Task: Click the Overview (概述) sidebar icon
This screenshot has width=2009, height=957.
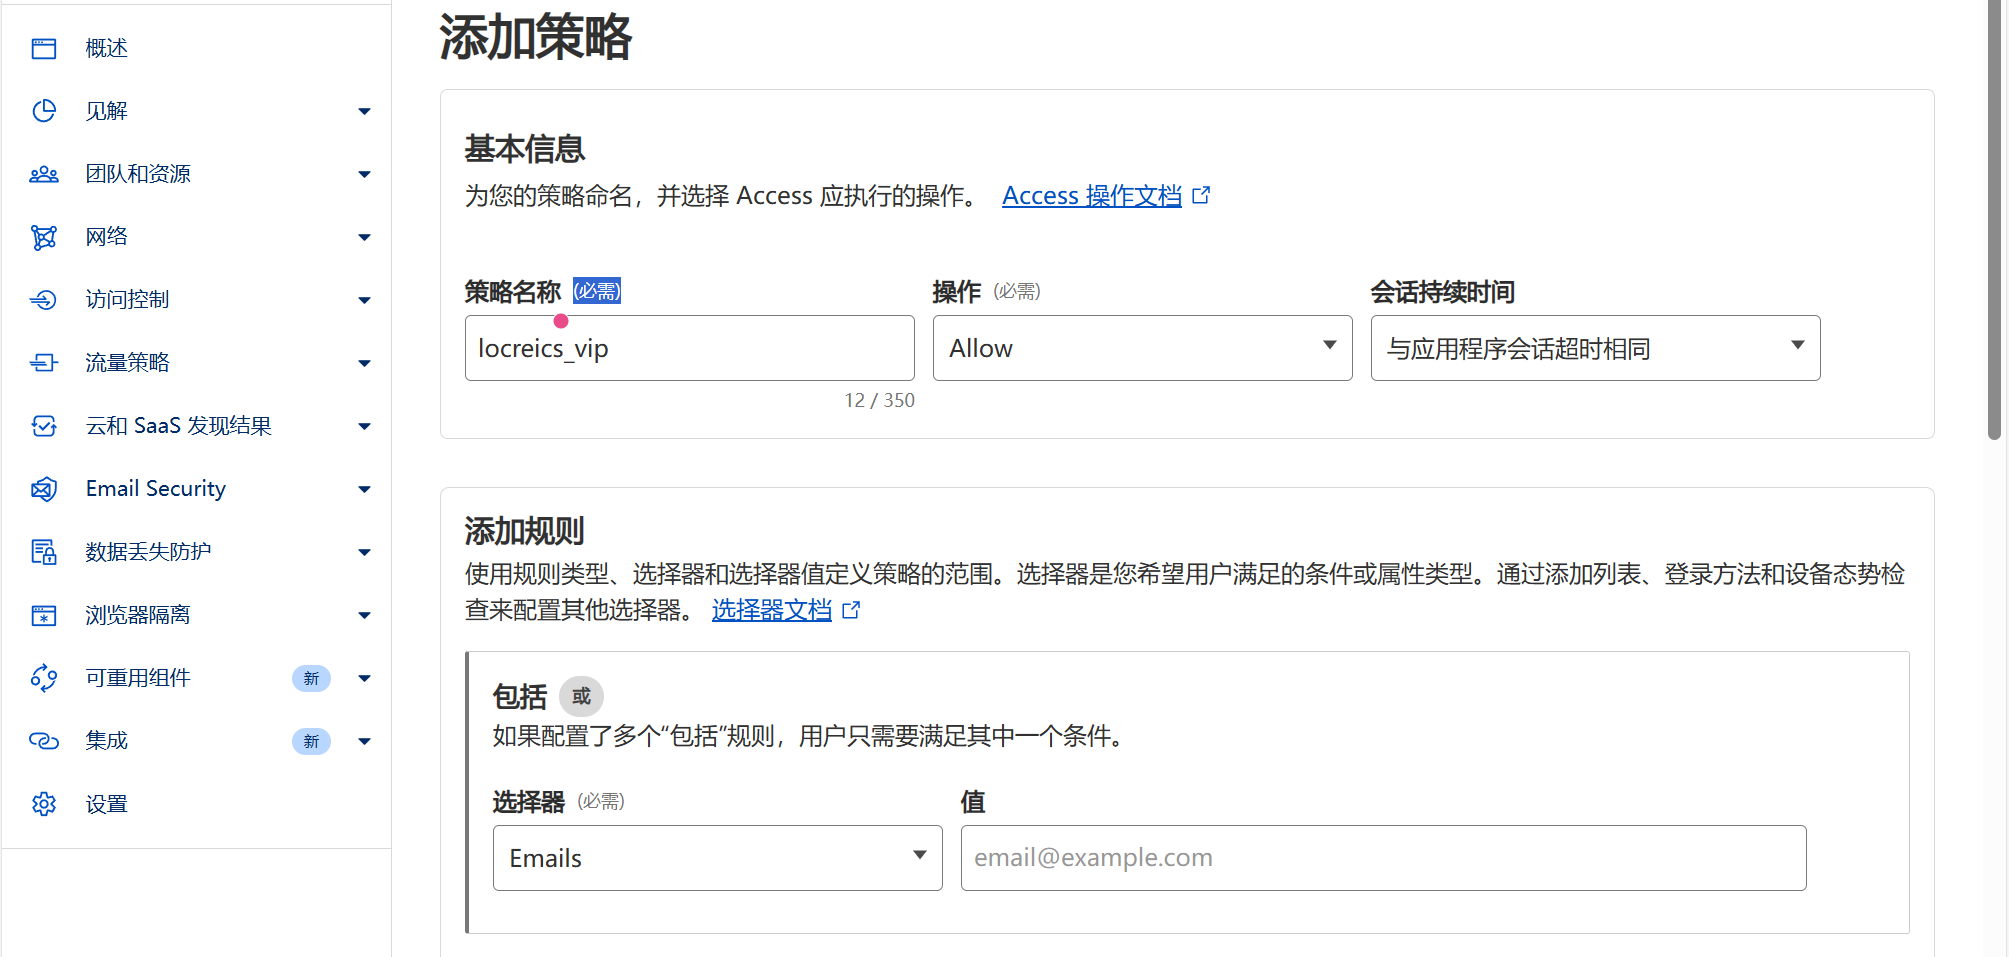Action: (x=44, y=48)
